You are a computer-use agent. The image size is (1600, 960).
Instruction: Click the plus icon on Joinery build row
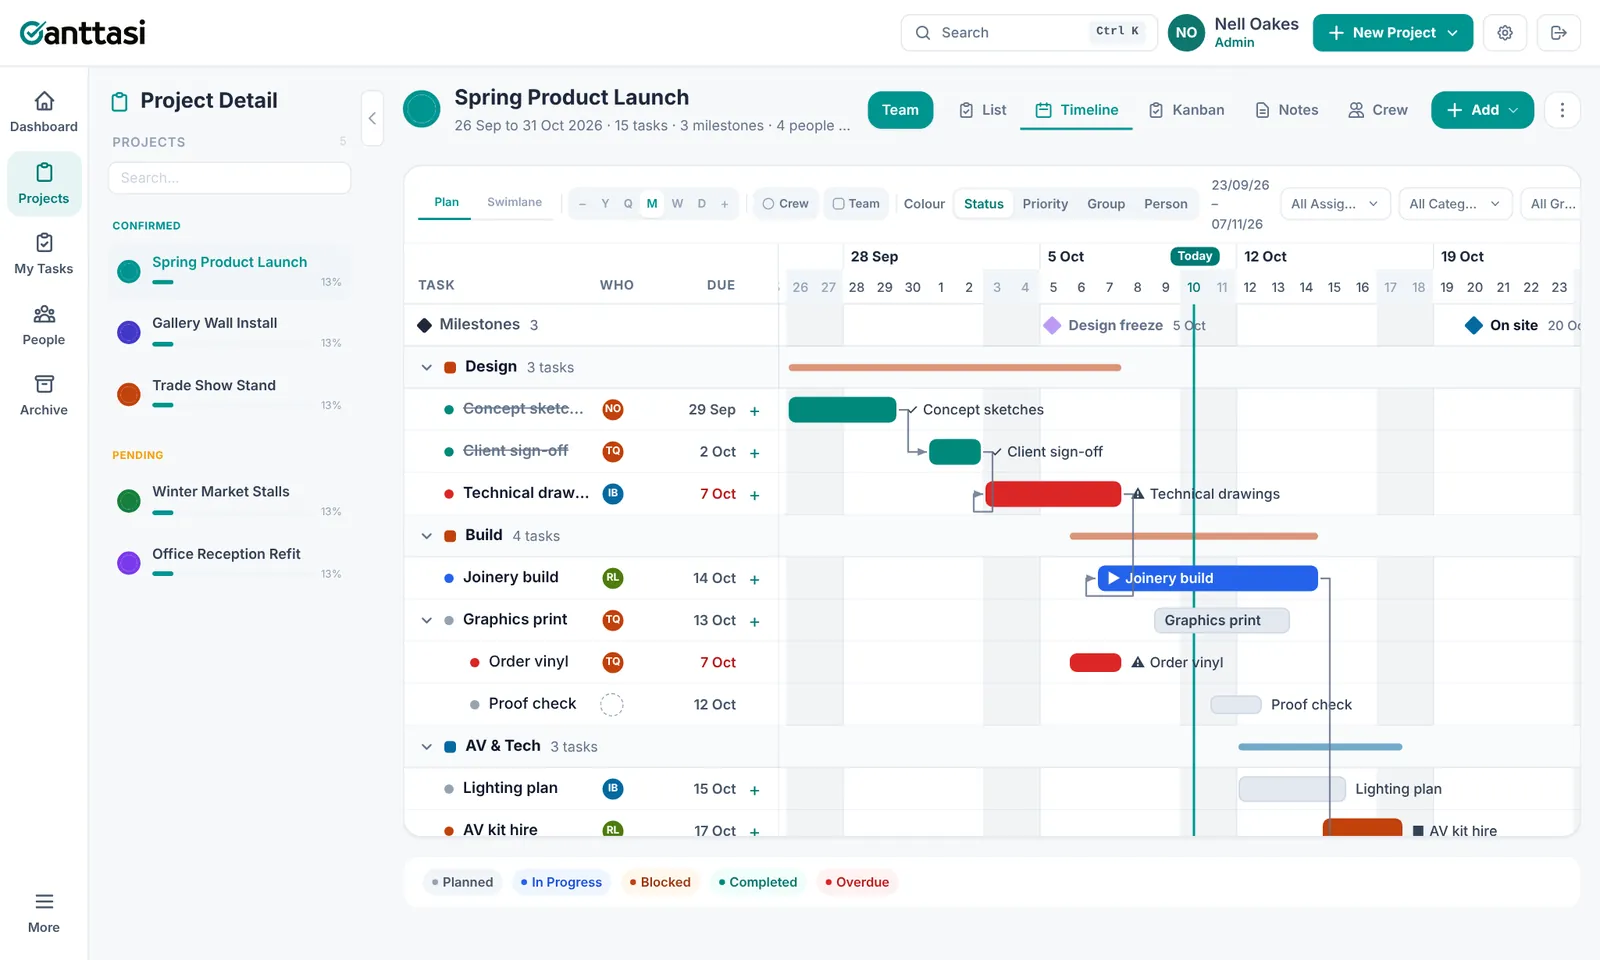(x=755, y=579)
